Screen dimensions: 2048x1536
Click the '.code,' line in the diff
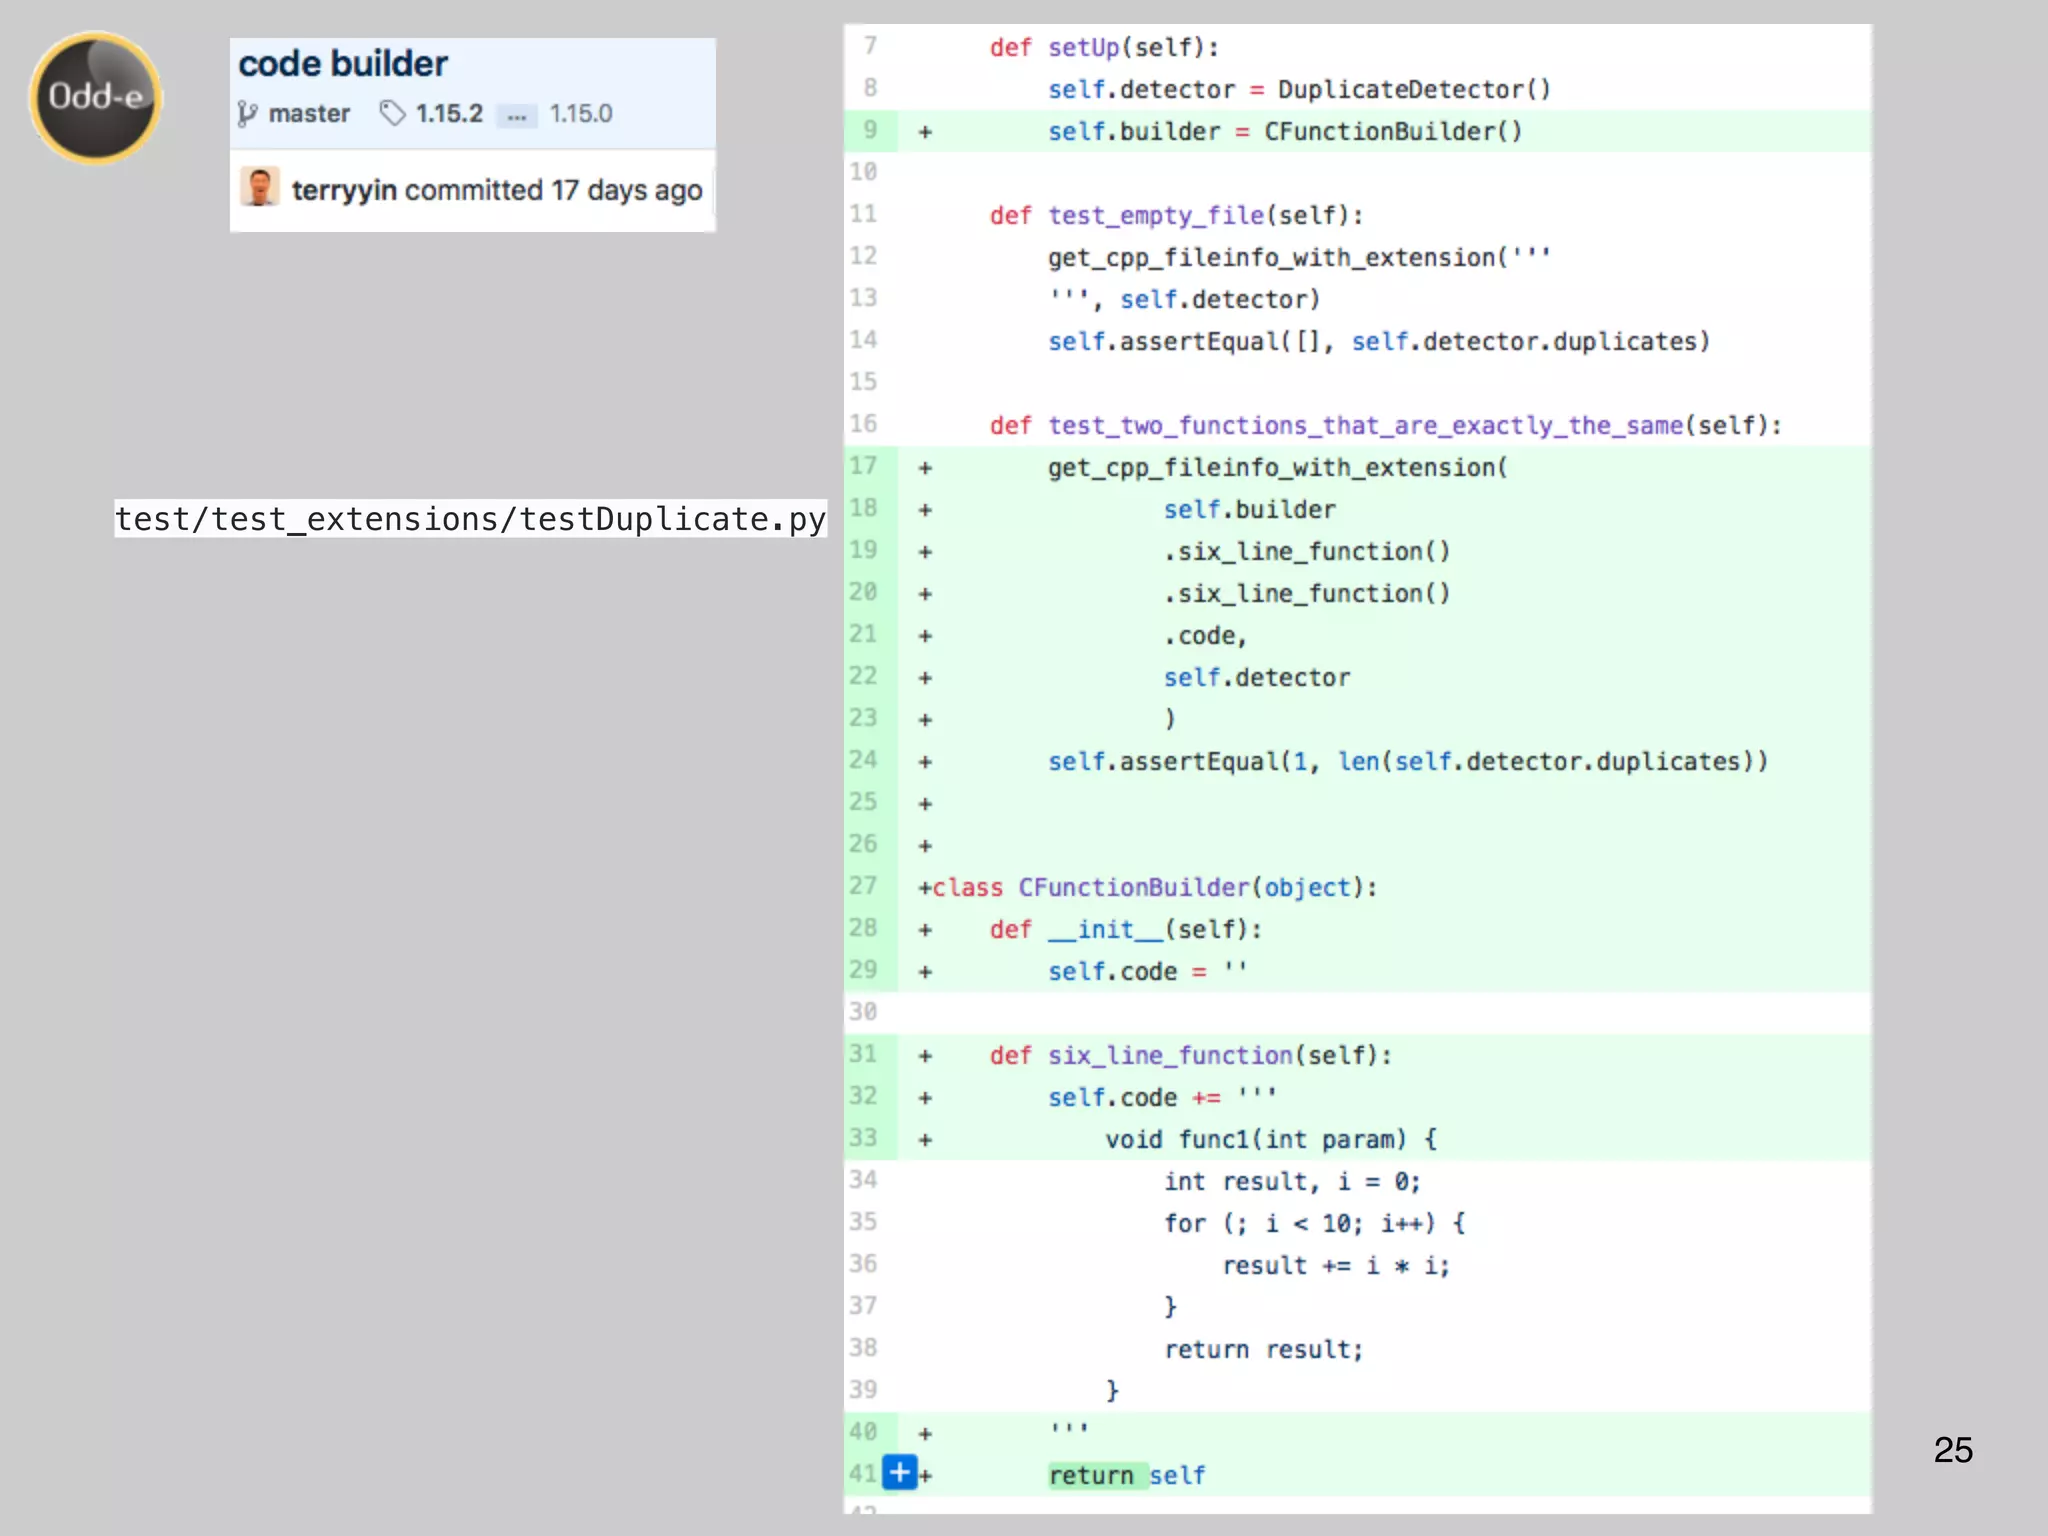[x=1205, y=636]
